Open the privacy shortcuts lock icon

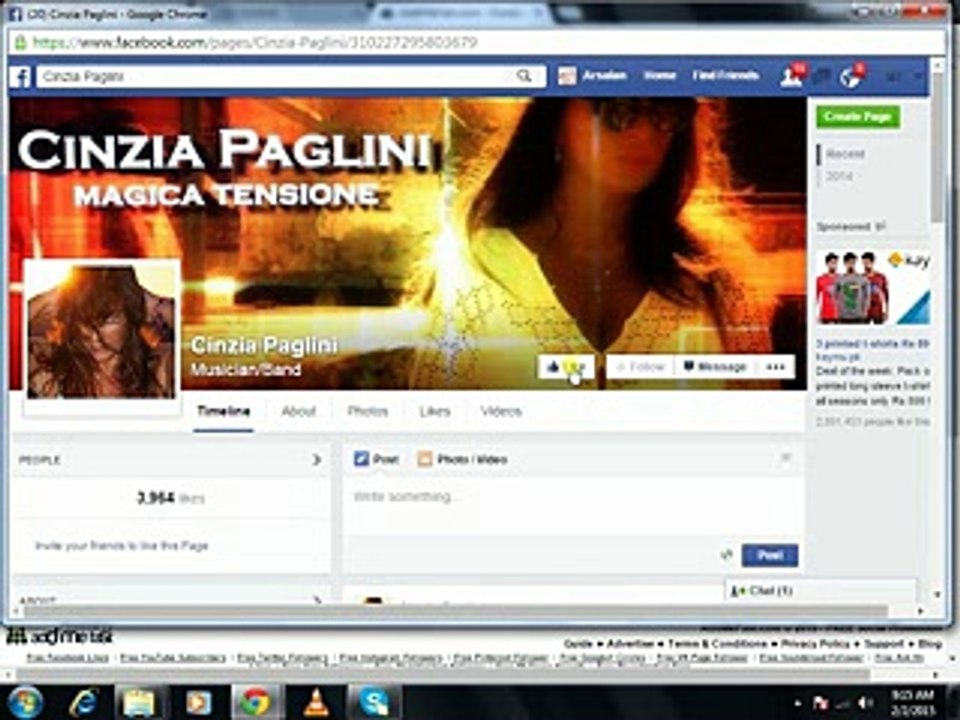pos(894,77)
